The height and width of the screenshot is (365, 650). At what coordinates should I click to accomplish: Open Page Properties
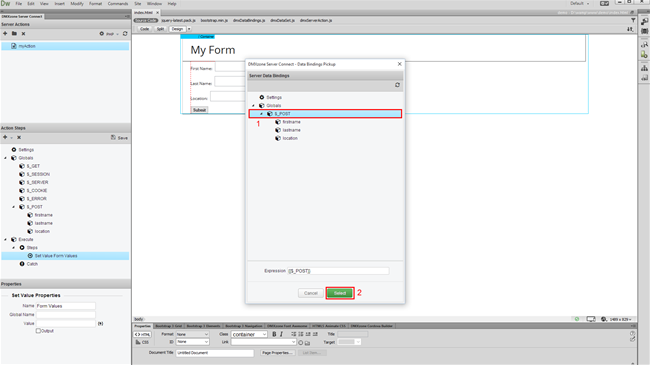[x=277, y=353]
